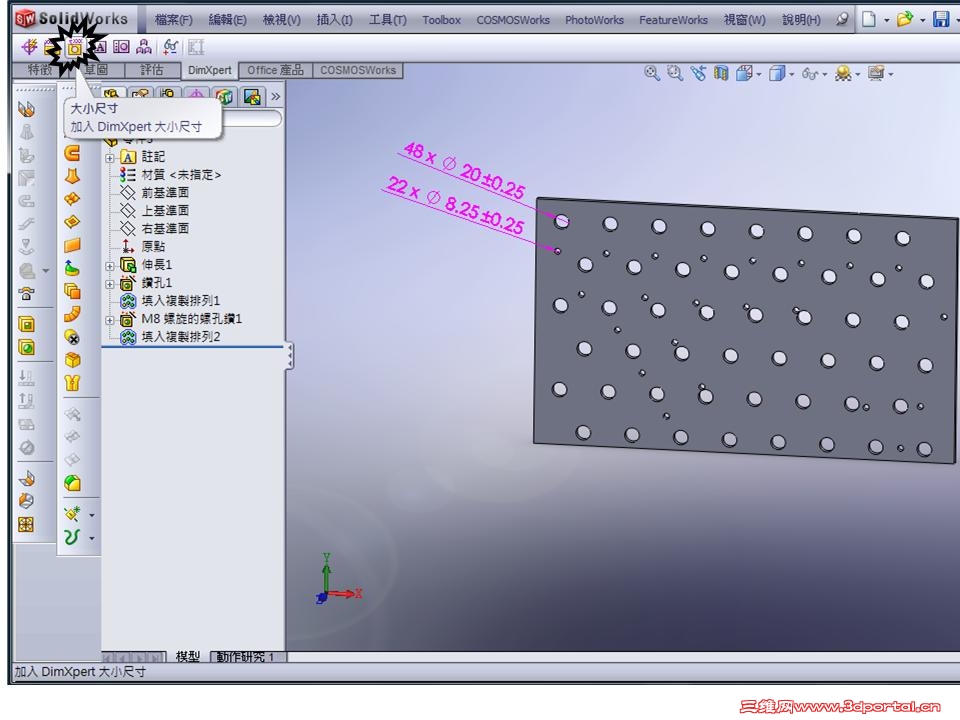The height and width of the screenshot is (720, 960).
Task: Select the 前基準面 front plane
Action: 154,193
